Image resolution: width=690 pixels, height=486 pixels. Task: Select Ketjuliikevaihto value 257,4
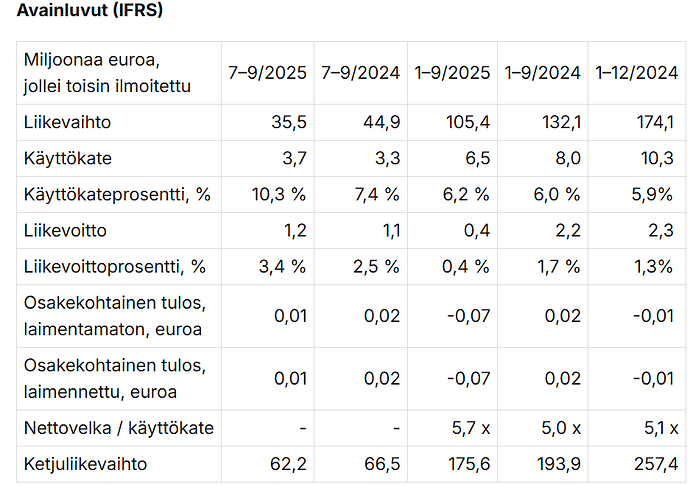[x=654, y=464]
